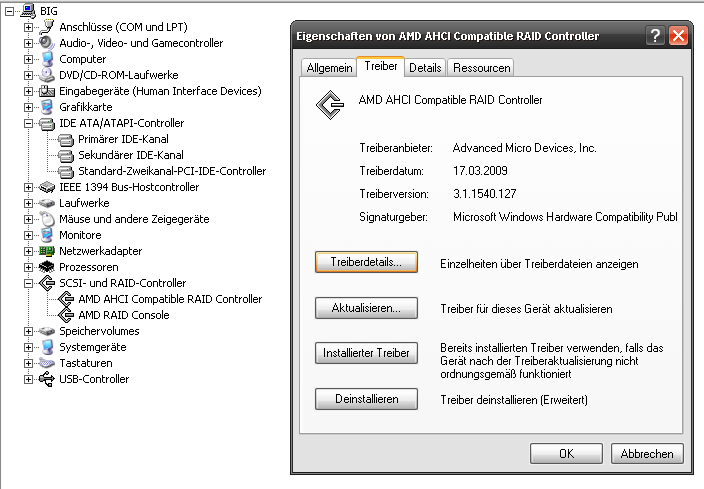Select the IEEE 1394 Bus-Hostcontroller entry
Image resolution: width=704 pixels, height=489 pixels.
point(129,187)
